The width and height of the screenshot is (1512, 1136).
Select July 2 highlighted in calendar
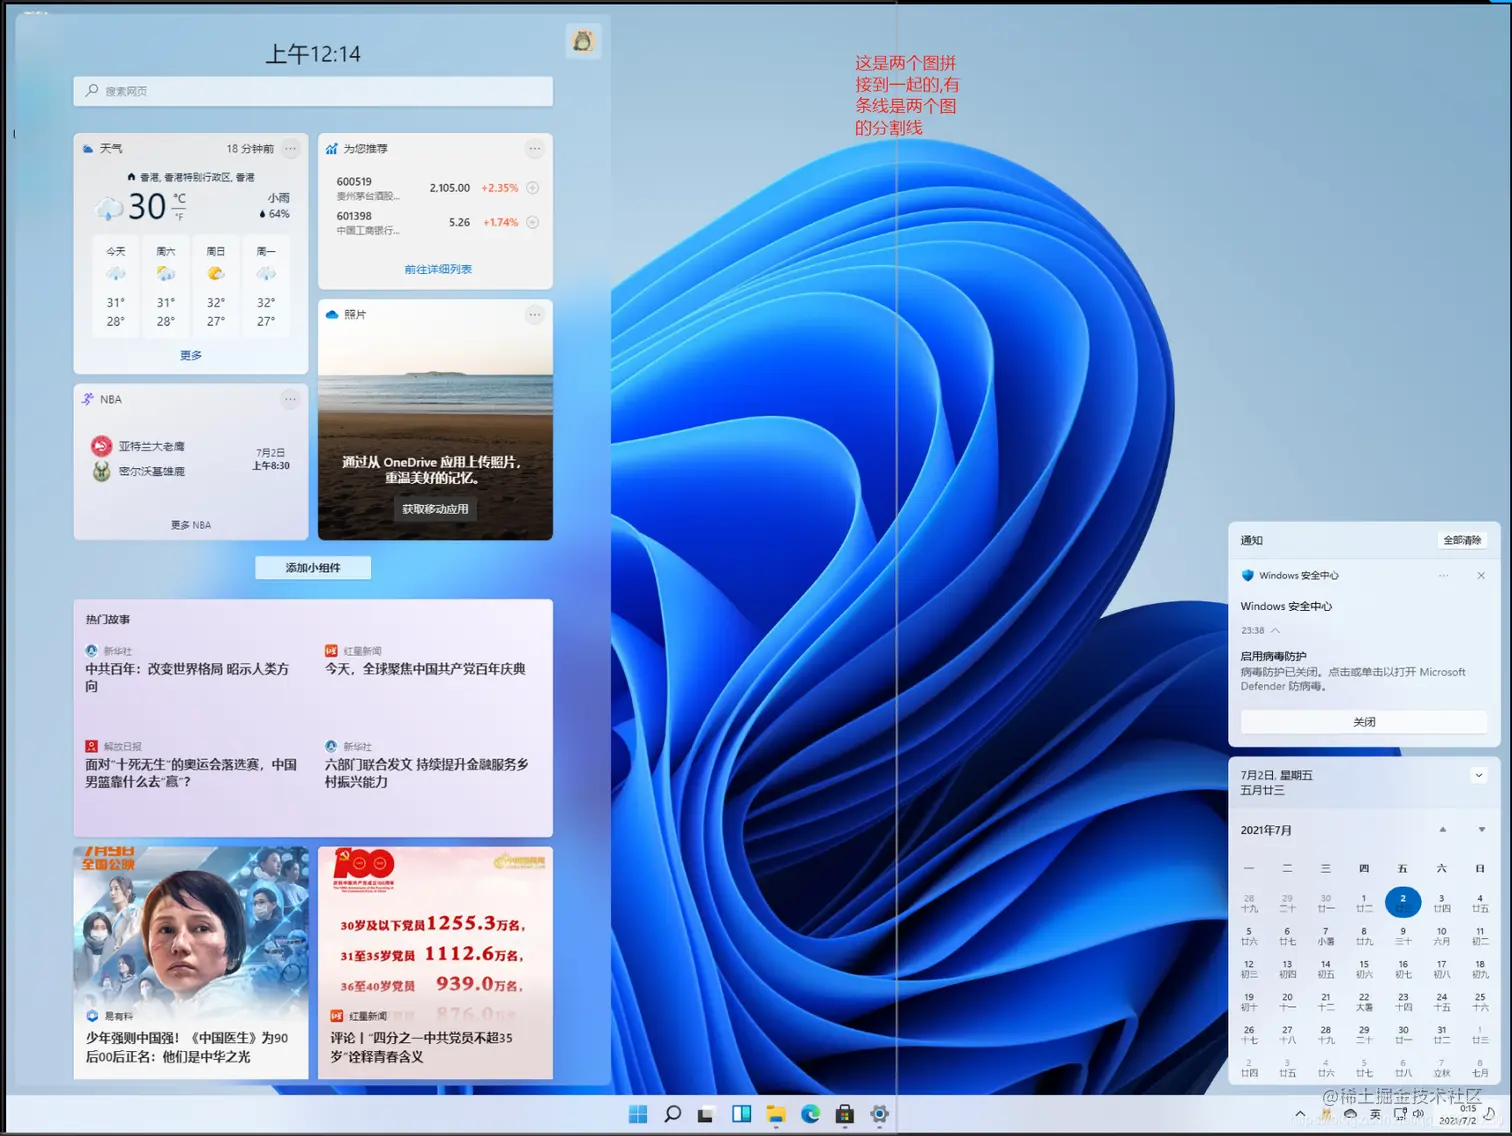coord(1403,902)
